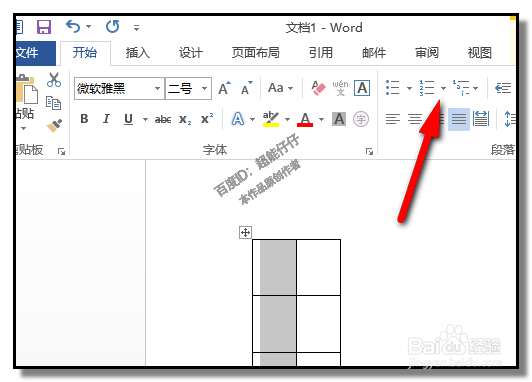Open the Text Effects dropdown arrow
This screenshot has width=532, height=382.
(252, 119)
